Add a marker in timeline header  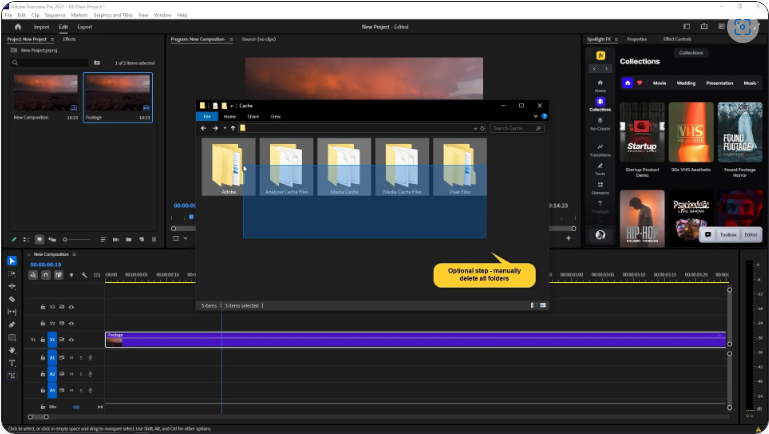[x=71, y=275]
